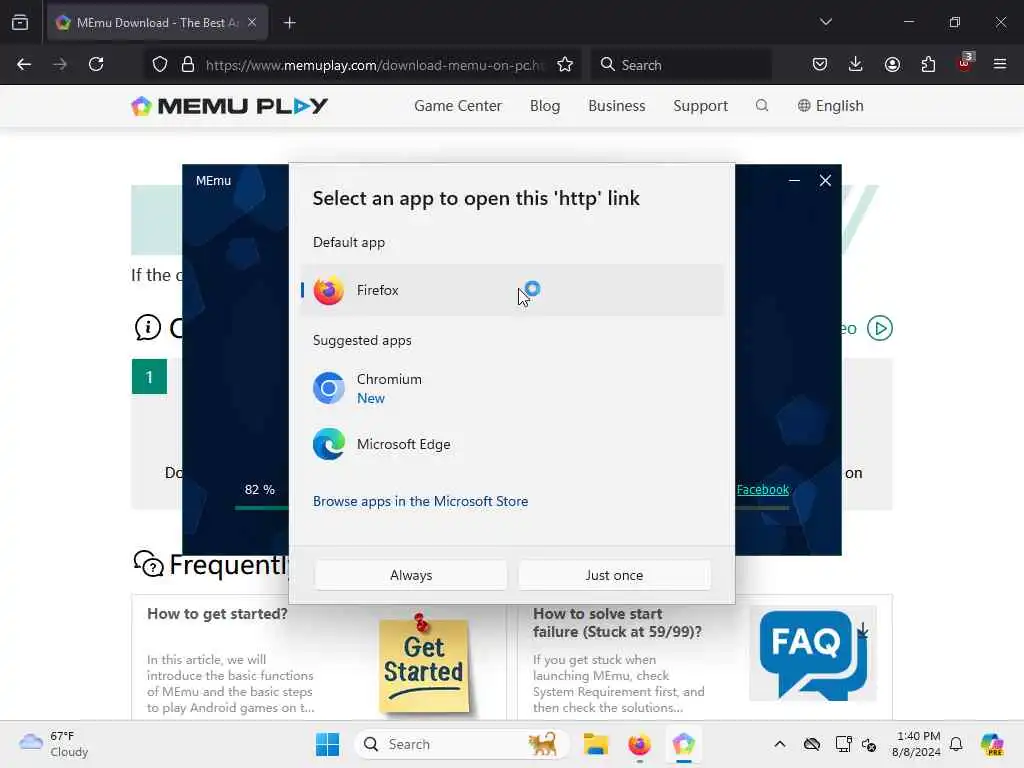Viewport: 1024px width, 768px height.
Task: Open the Support menu item
Action: point(700,106)
